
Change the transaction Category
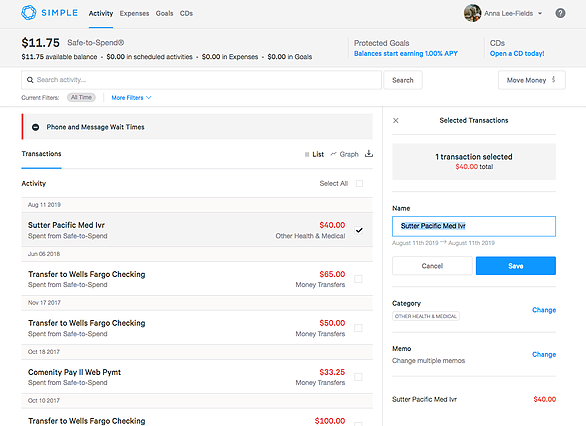click(x=544, y=310)
